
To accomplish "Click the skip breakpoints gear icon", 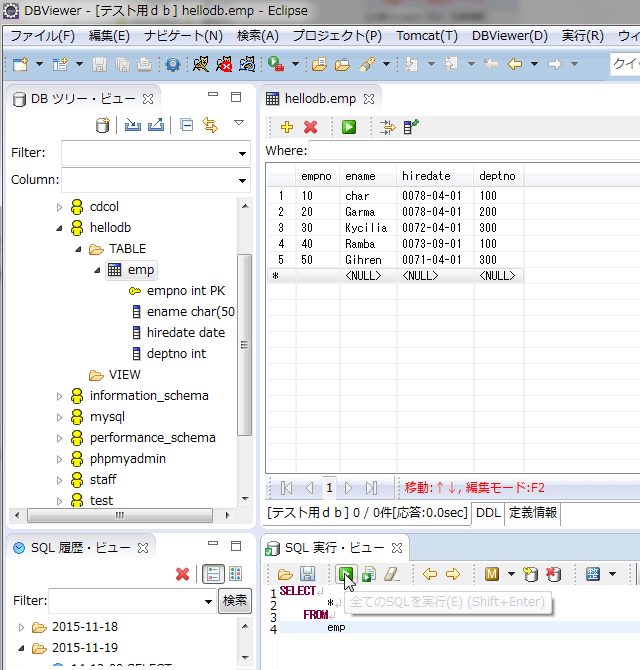I will point(173,65).
